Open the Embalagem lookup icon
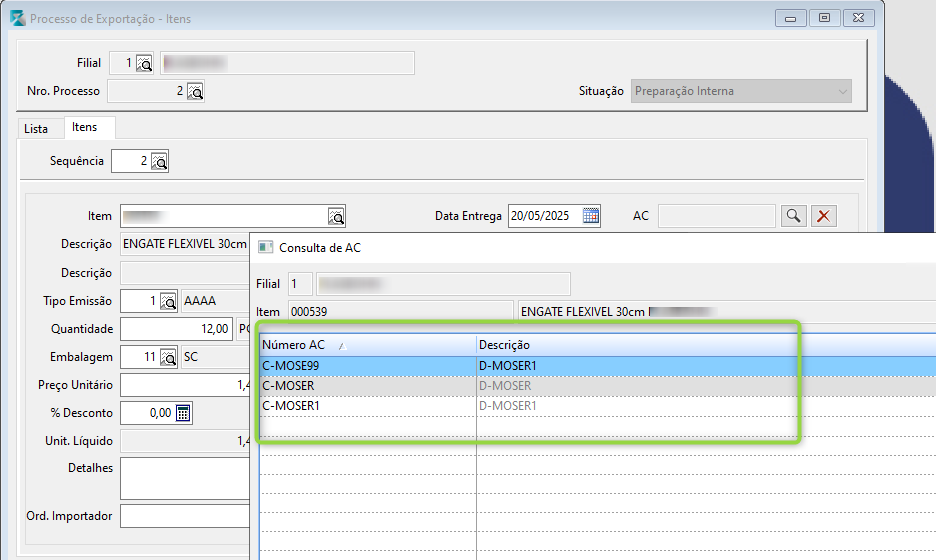Screen dimensions: 936x560 pos(168,357)
